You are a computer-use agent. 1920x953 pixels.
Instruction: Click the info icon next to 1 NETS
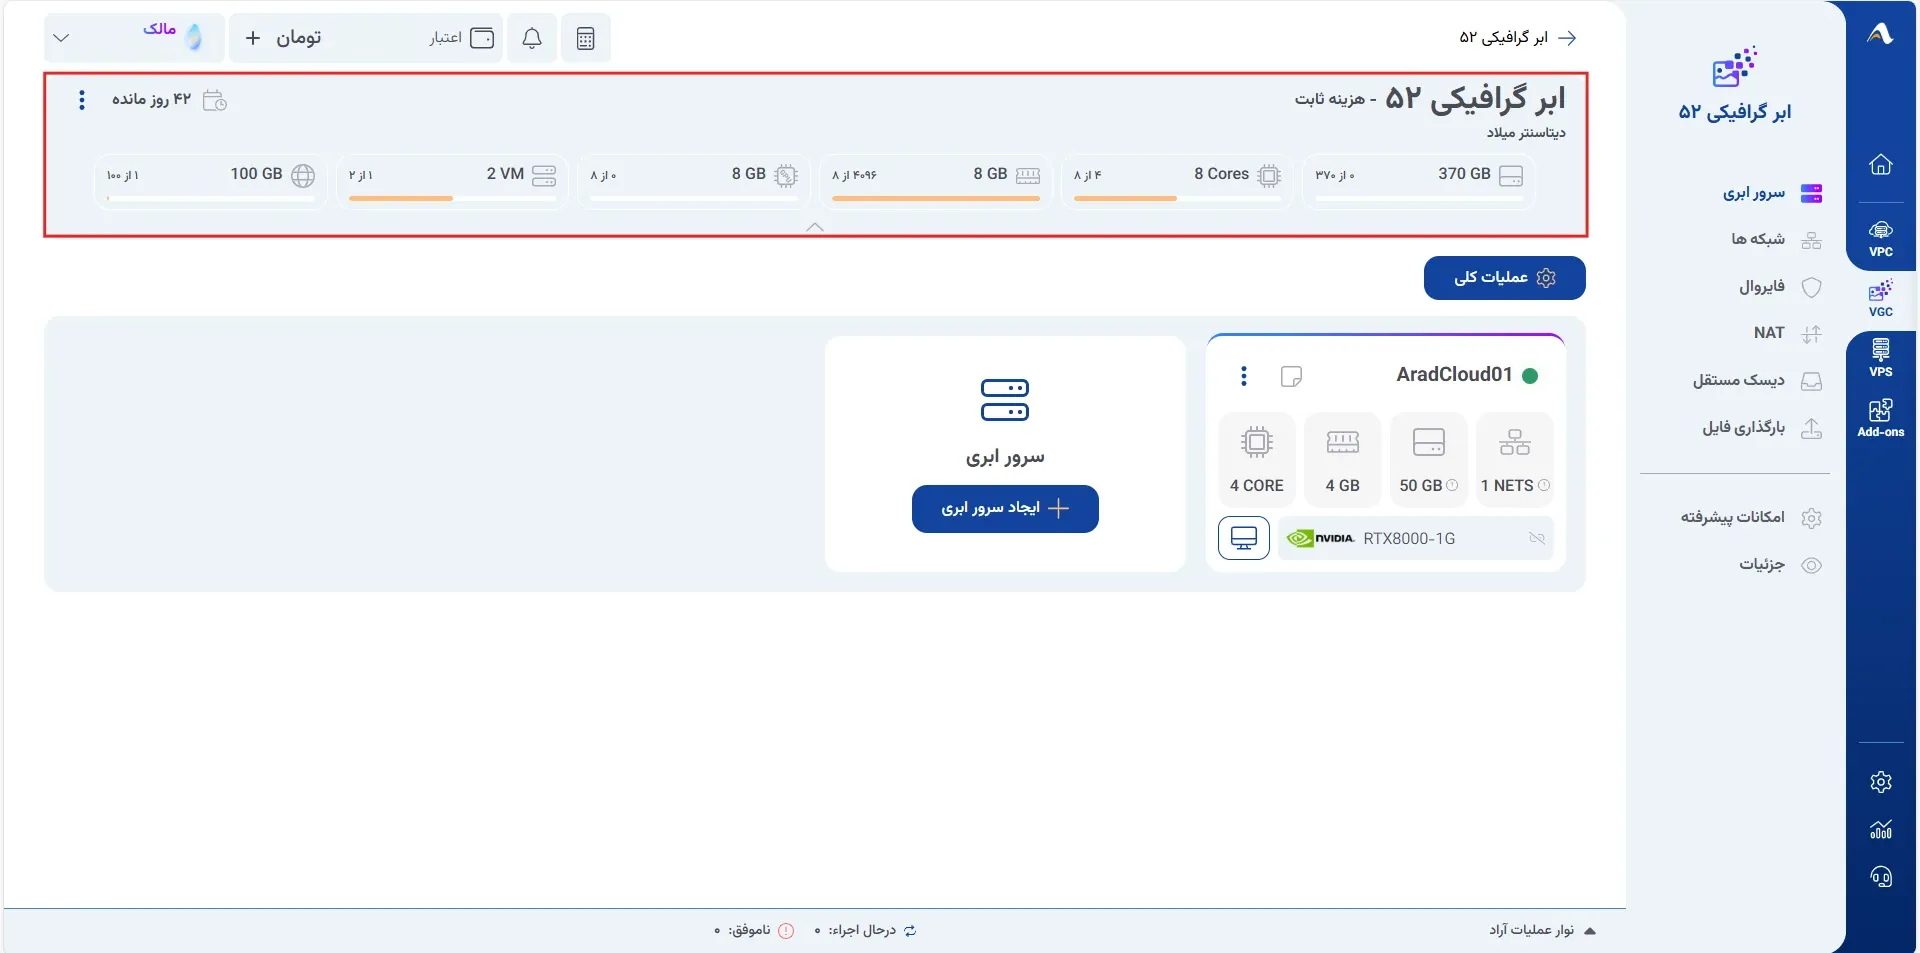pyautogui.click(x=1544, y=485)
